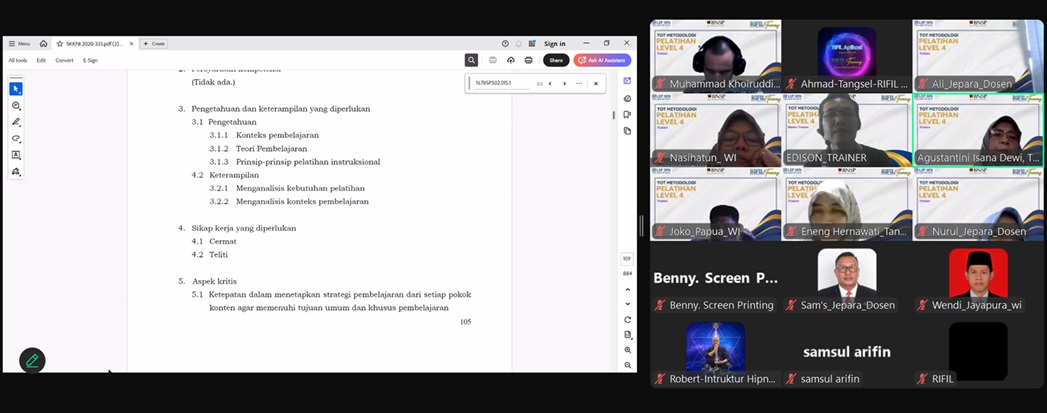Toggle the bookmarks panel in right rail
1047x413 pixels.
click(627, 115)
